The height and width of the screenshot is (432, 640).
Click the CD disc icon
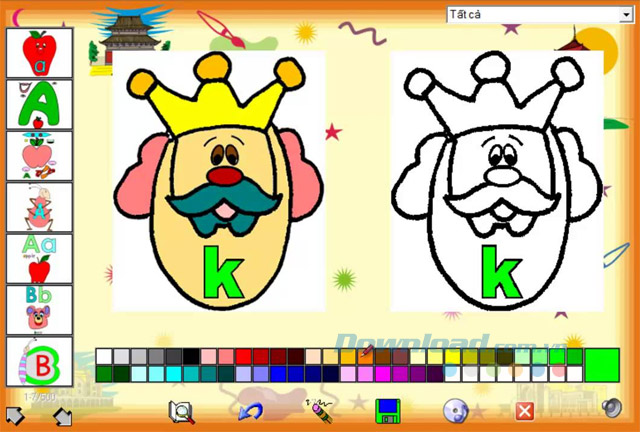click(x=456, y=411)
